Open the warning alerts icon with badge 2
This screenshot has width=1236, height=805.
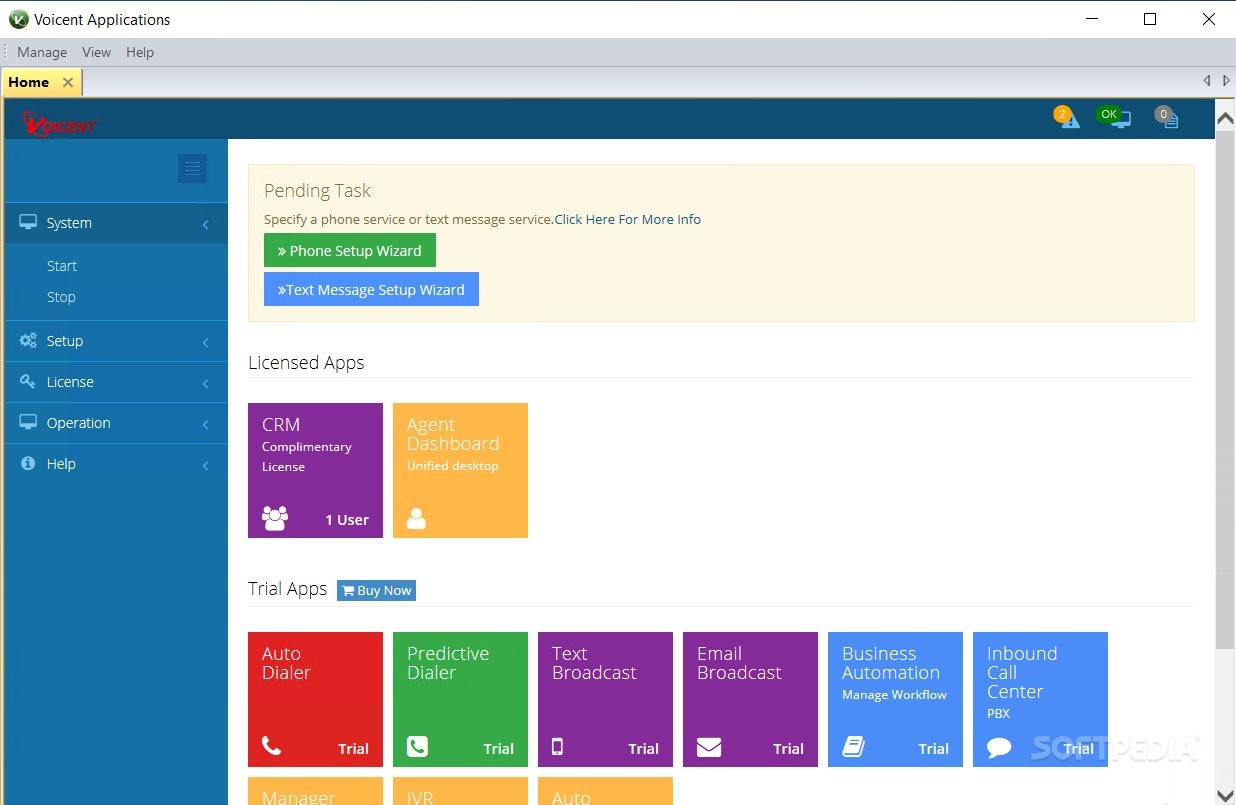click(1068, 118)
